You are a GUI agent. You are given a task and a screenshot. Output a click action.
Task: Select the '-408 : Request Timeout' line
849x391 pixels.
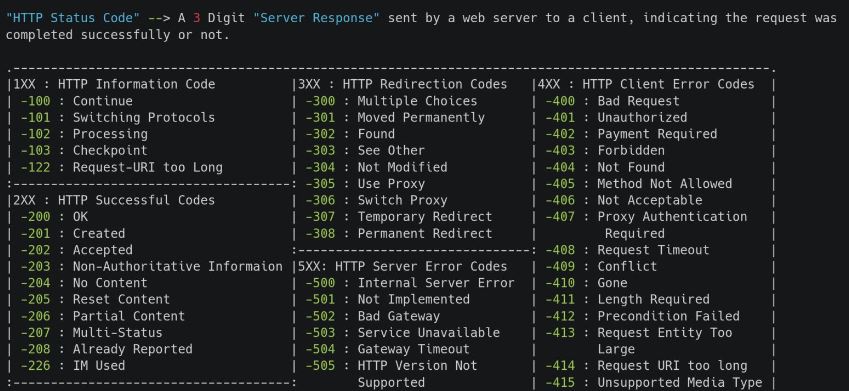(x=628, y=250)
